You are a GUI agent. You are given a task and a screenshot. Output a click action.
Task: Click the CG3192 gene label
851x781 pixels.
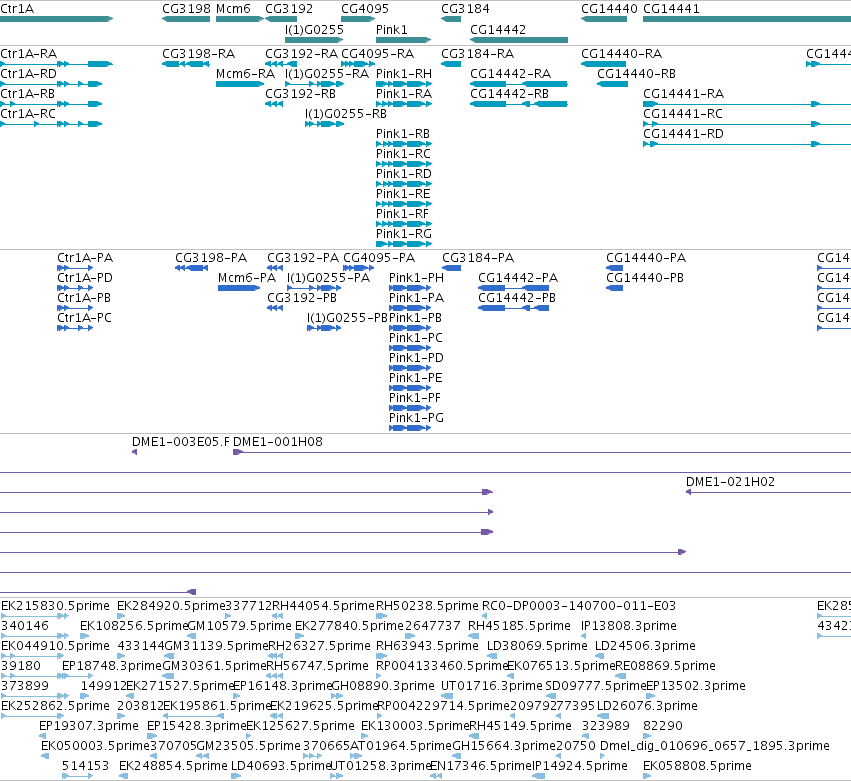coord(289,9)
